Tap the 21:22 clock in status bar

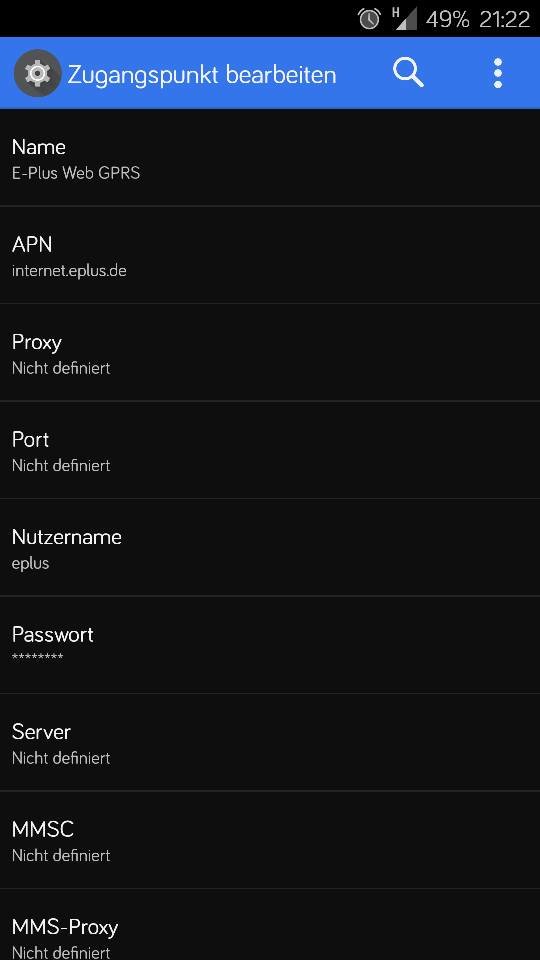point(504,20)
